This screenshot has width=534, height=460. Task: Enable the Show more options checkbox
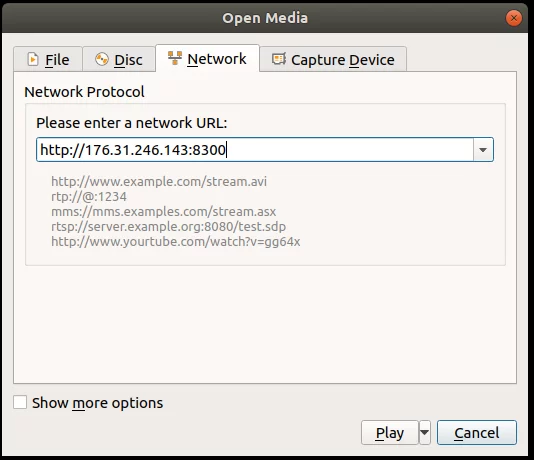click(x=20, y=402)
